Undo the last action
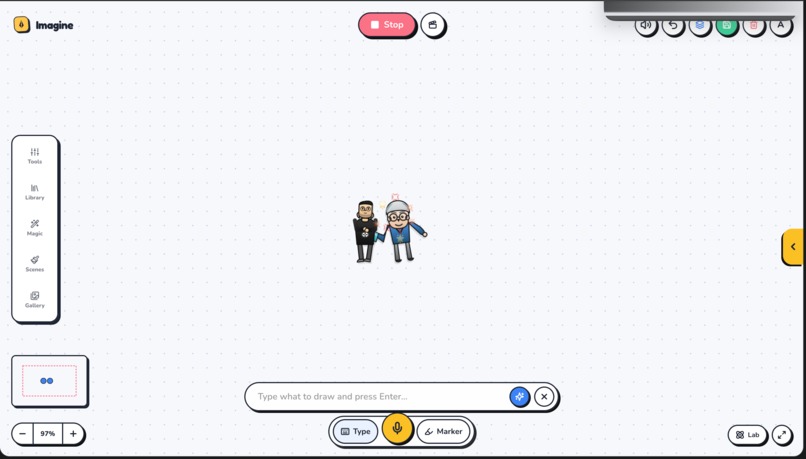 pos(673,25)
